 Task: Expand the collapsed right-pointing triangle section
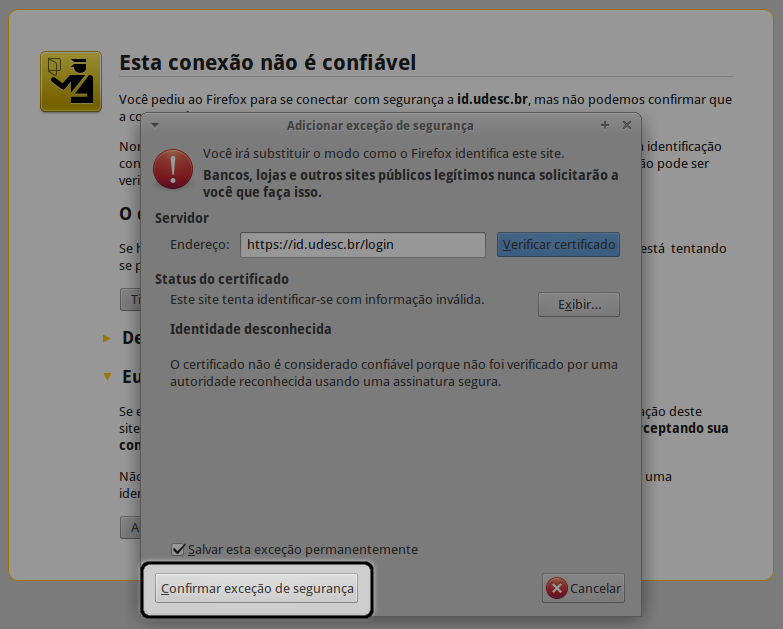pyautogui.click(x=107, y=338)
